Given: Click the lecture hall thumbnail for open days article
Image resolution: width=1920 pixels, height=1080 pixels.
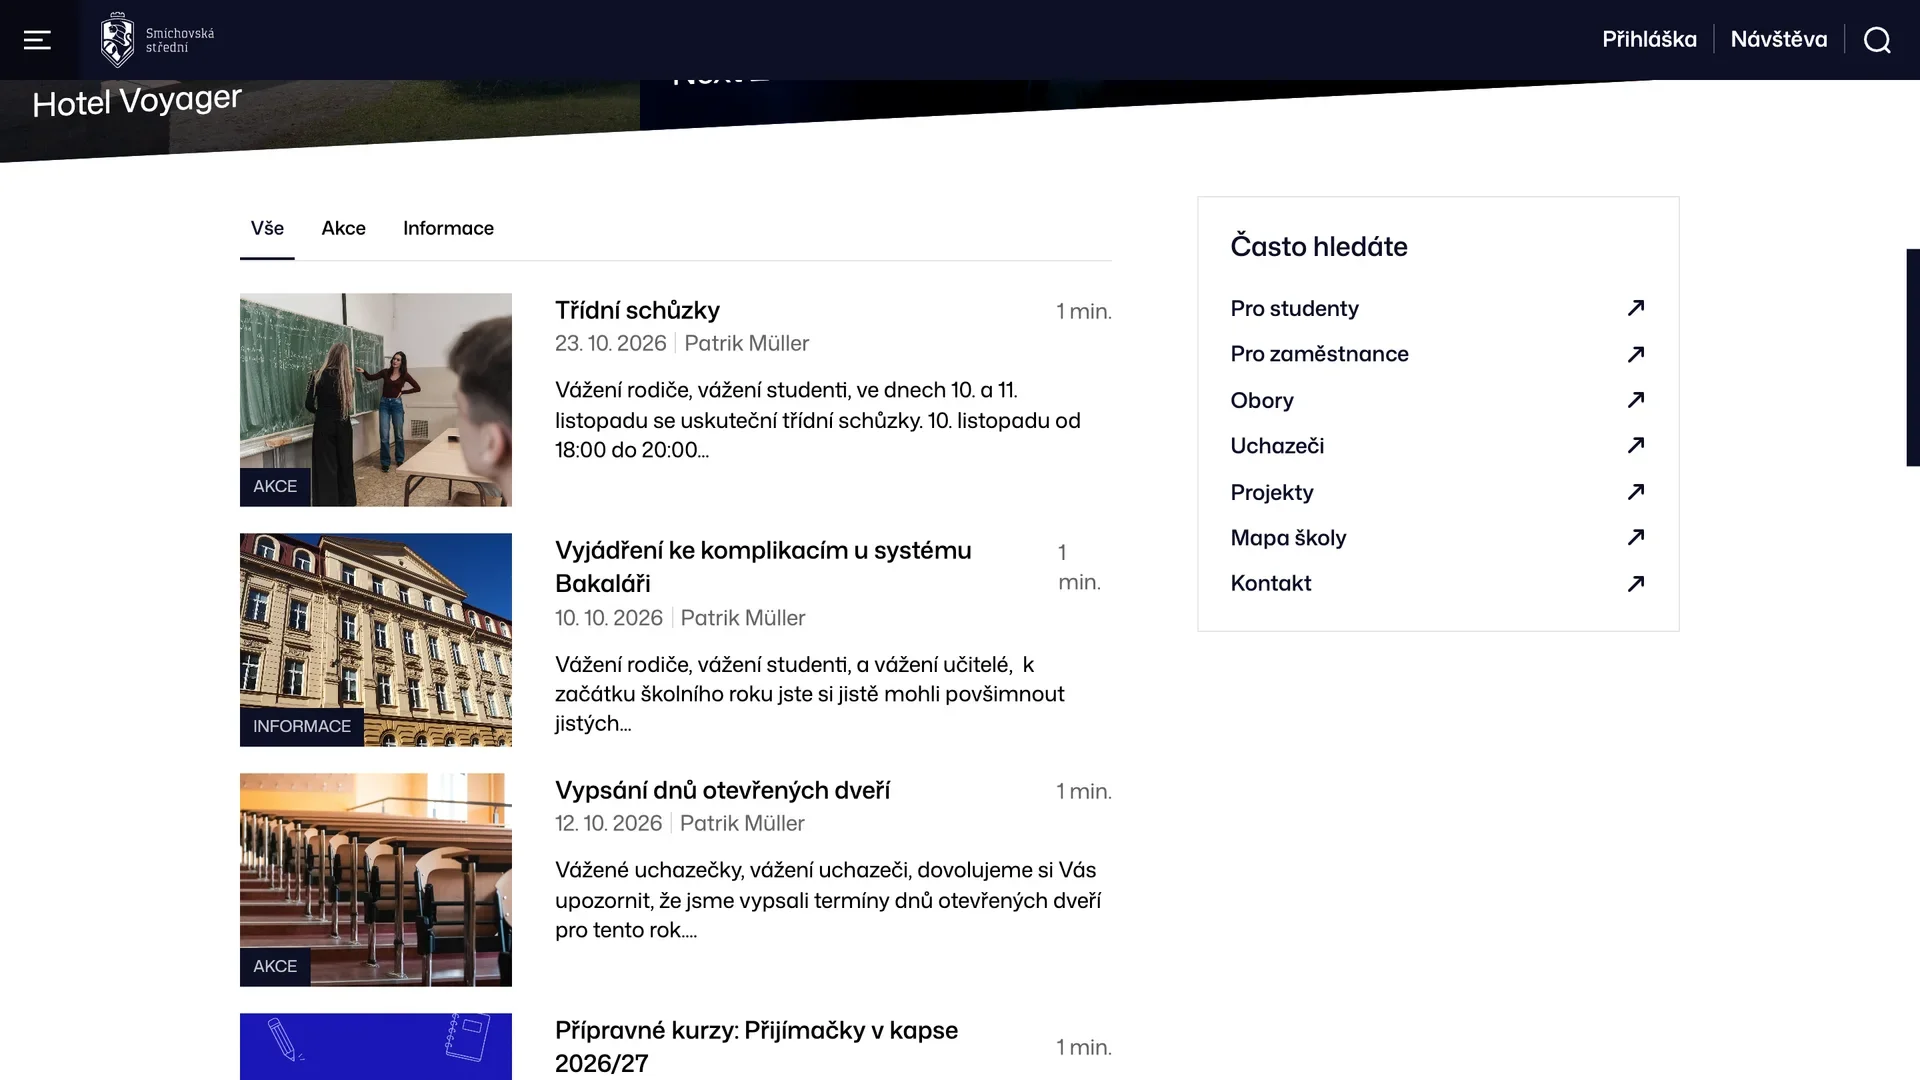Looking at the screenshot, I should pyautogui.click(x=376, y=879).
